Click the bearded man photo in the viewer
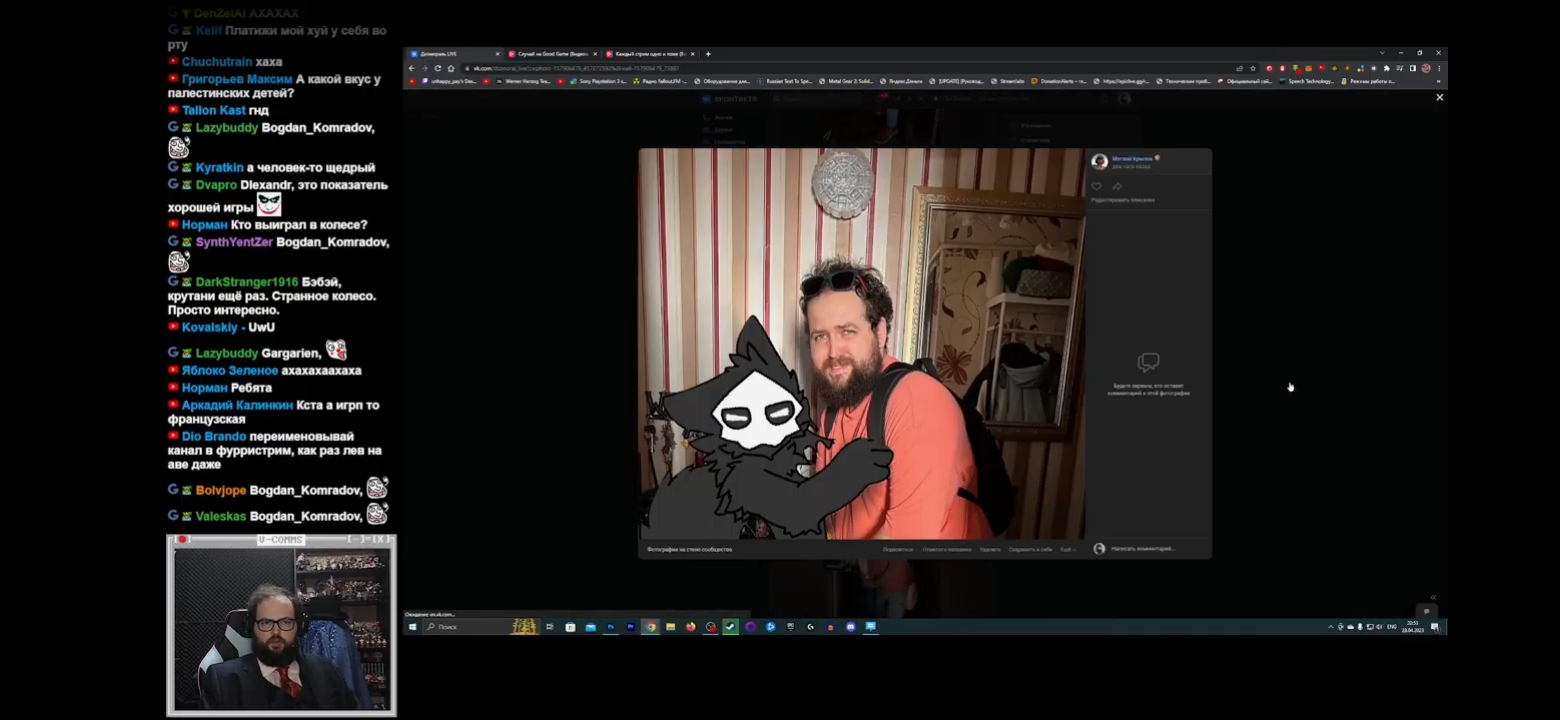 [x=862, y=344]
